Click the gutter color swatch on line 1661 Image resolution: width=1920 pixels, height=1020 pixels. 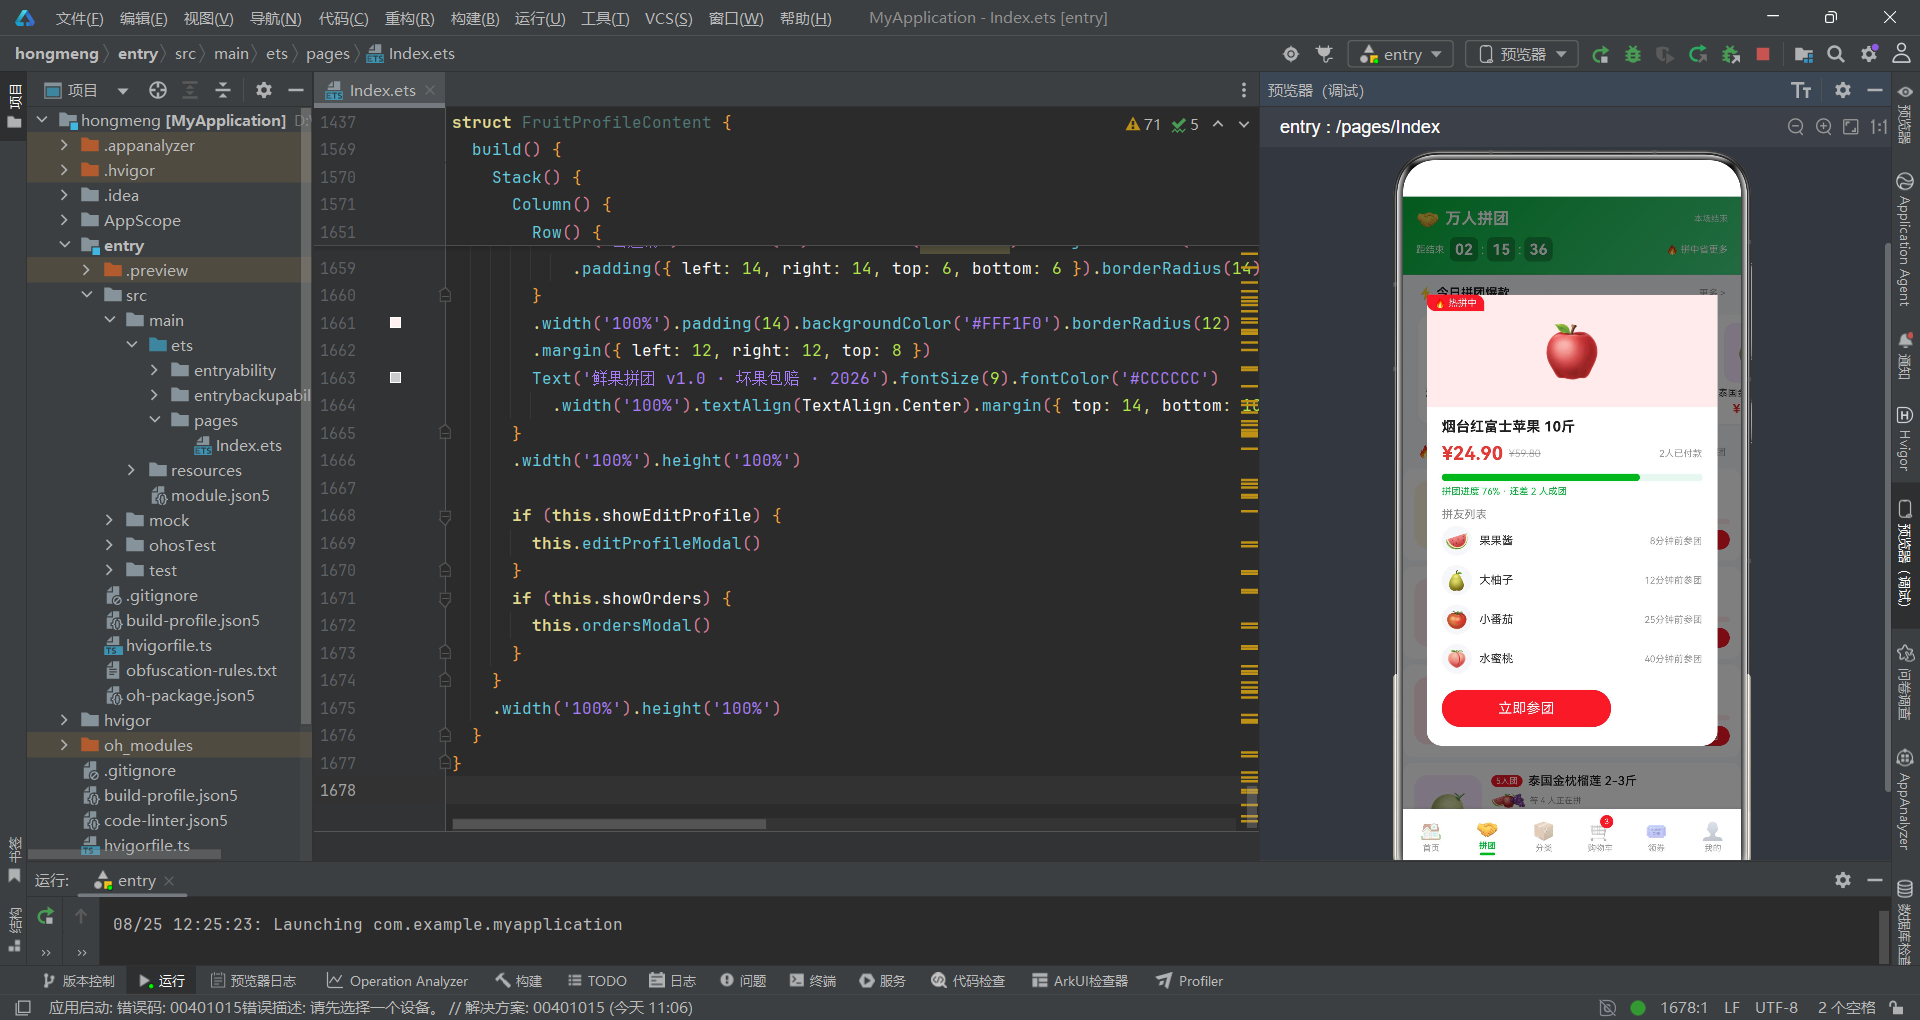pos(395,323)
